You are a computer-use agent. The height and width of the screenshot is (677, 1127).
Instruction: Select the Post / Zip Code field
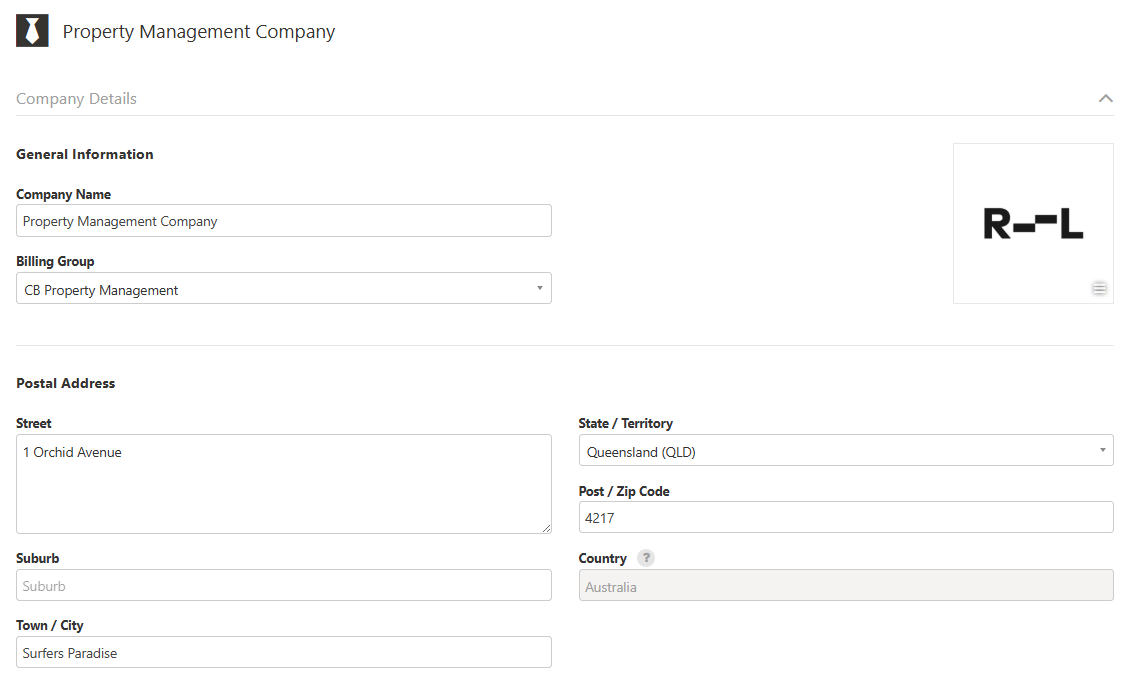click(845, 517)
